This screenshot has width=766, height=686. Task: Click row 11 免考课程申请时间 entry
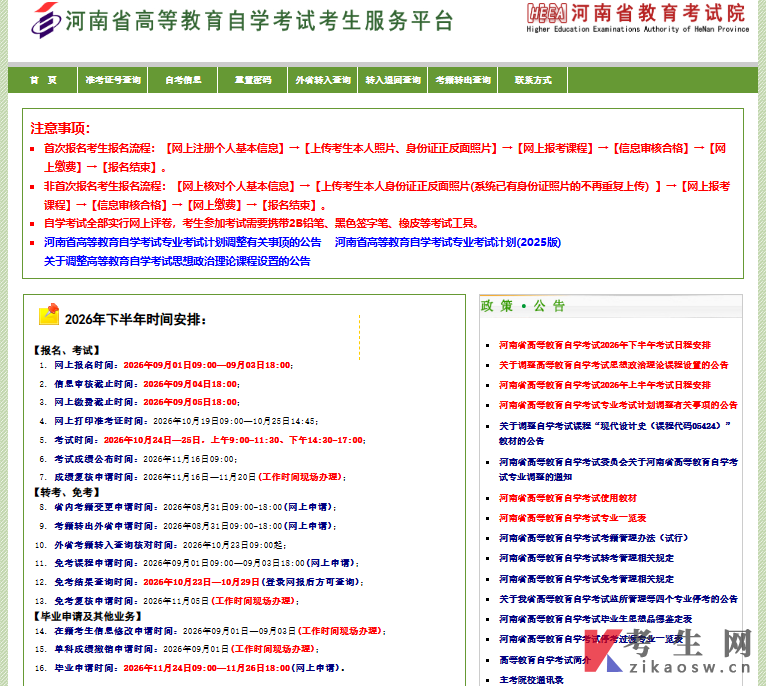coord(196,563)
